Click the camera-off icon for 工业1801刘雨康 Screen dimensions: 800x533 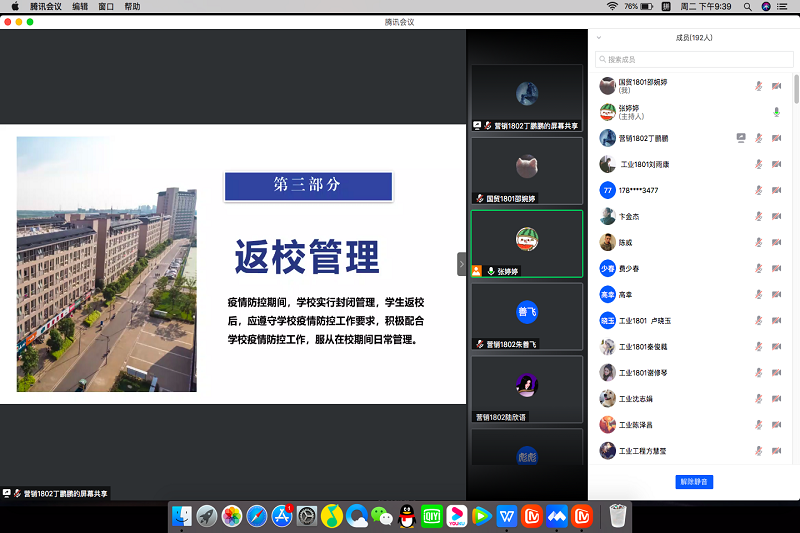[776, 164]
